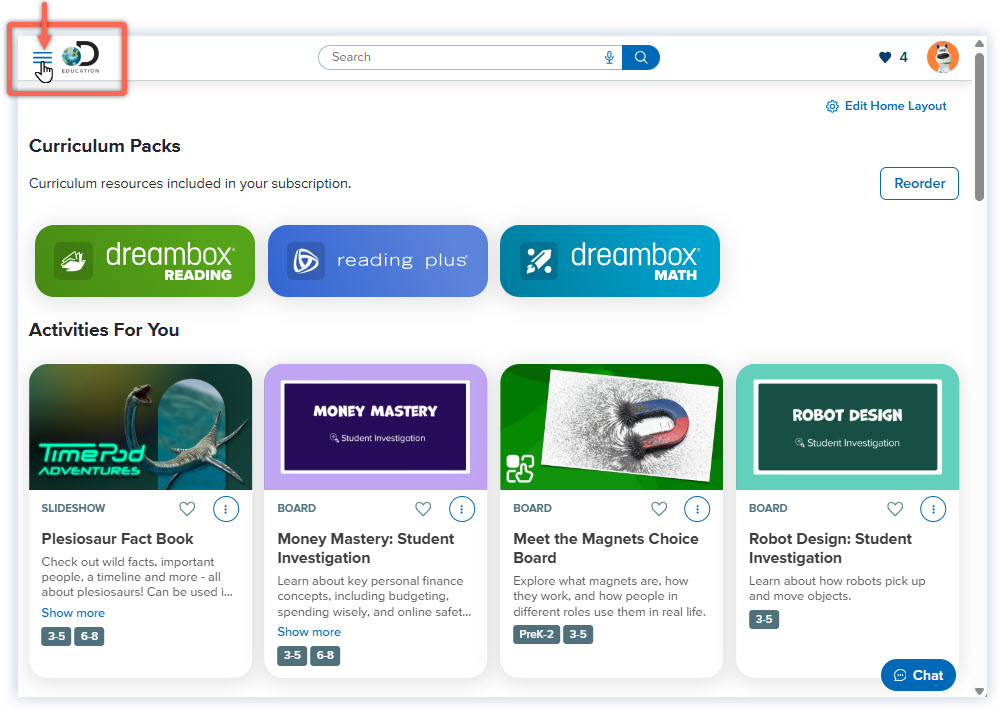Open favorites via the header heart icon
1000x708 pixels.
point(884,58)
